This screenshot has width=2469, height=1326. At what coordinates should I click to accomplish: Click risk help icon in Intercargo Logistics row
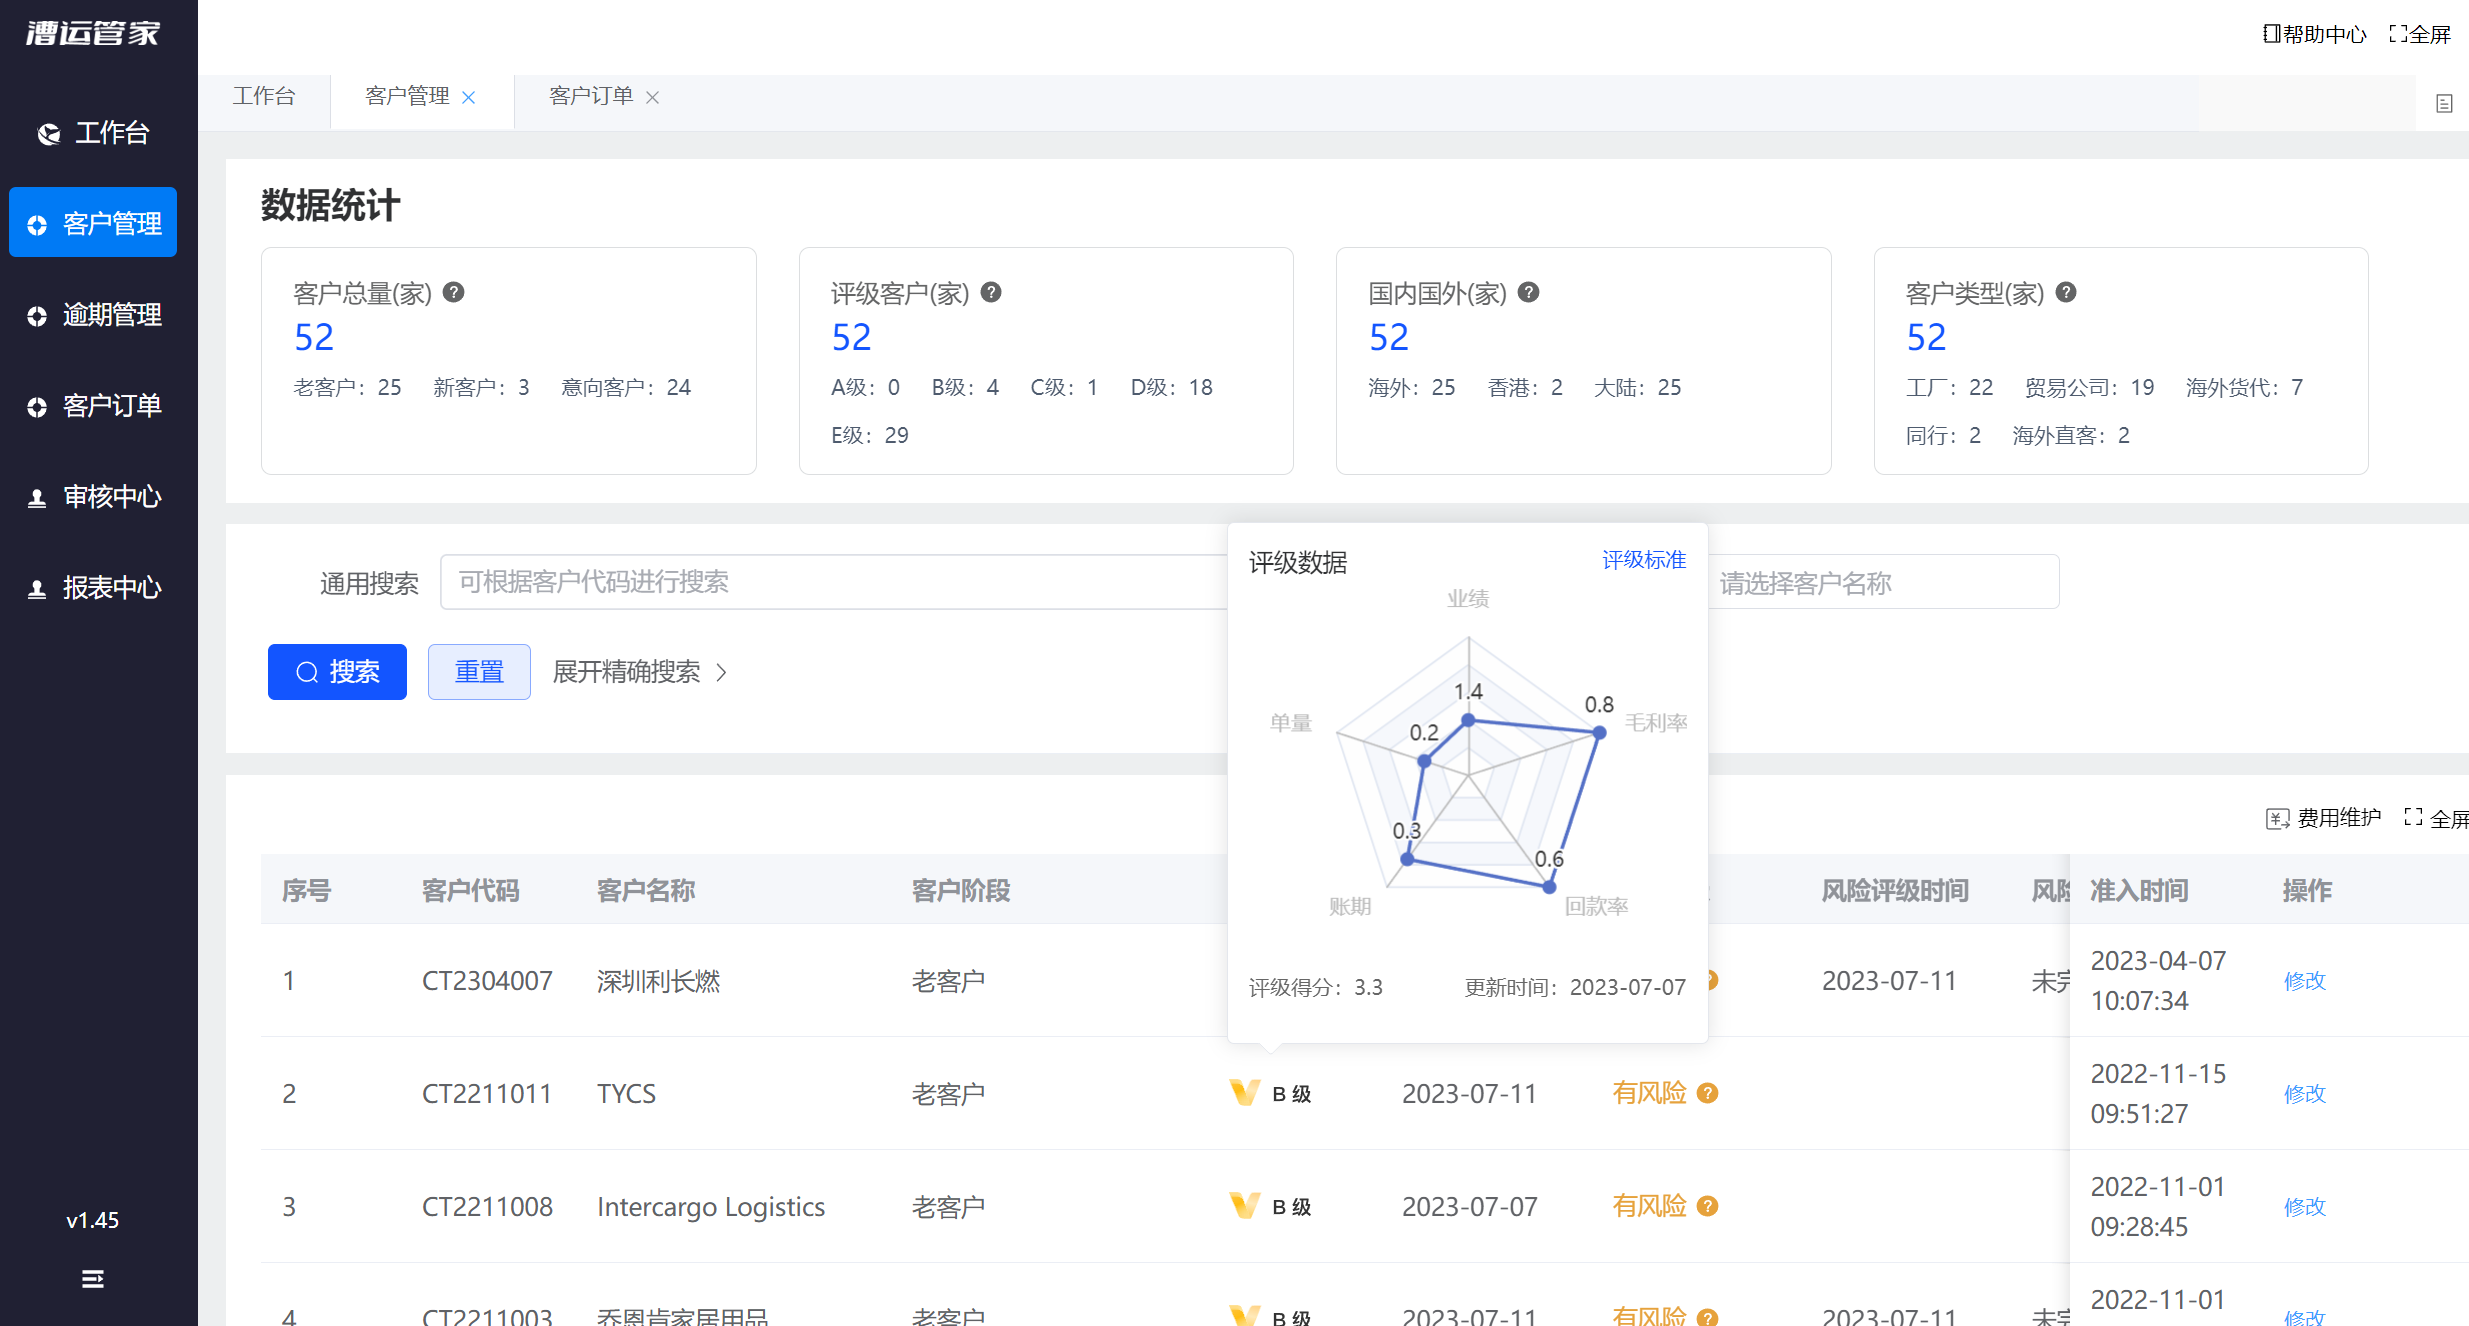tap(1708, 1206)
